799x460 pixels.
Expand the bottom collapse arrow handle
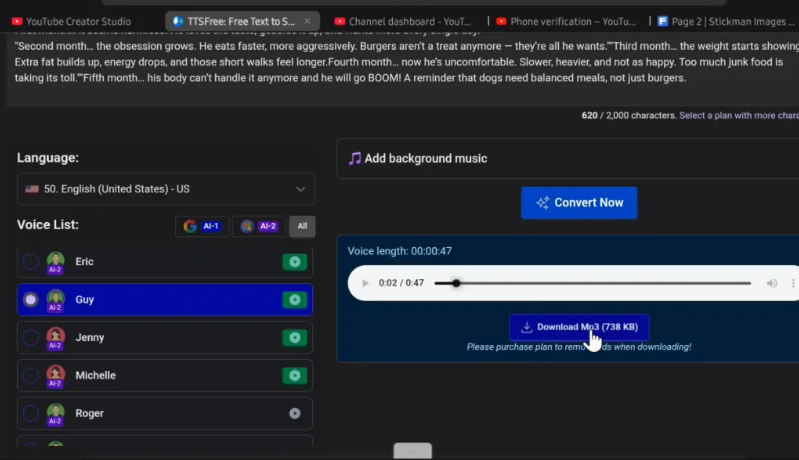pyautogui.click(x=412, y=451)
